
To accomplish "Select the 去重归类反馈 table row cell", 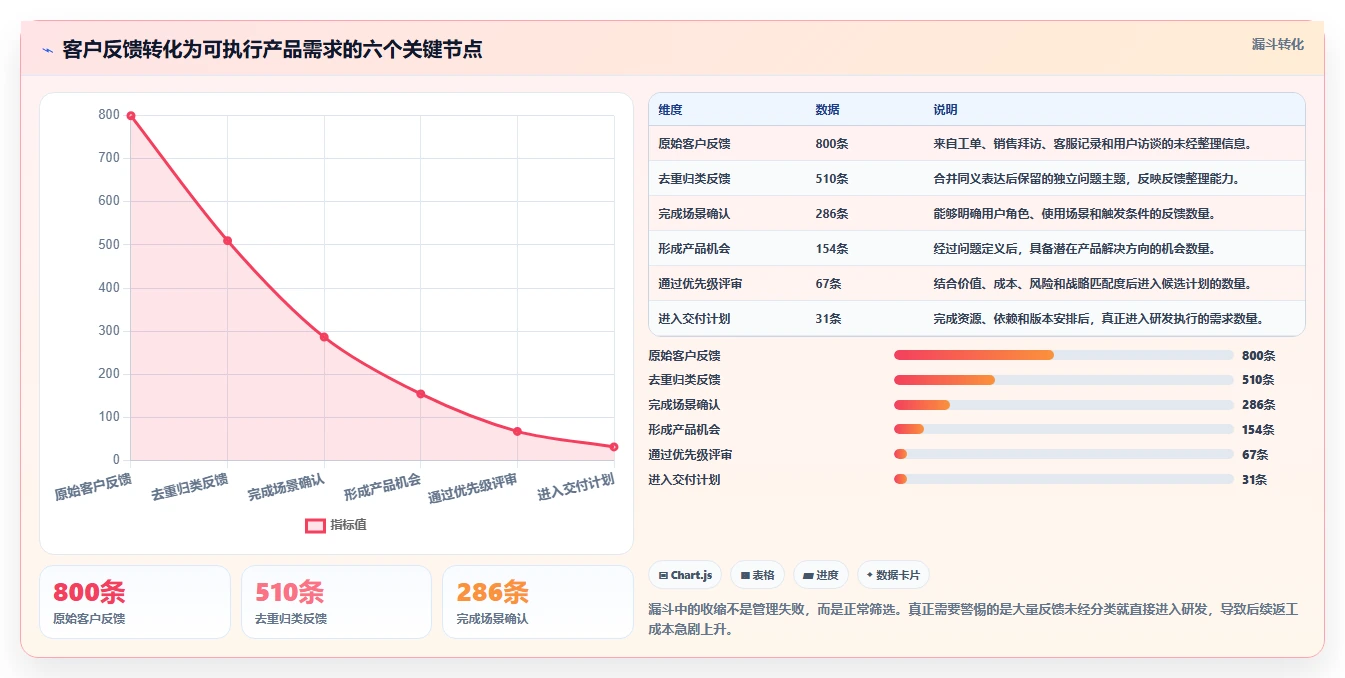I will 694,179.
